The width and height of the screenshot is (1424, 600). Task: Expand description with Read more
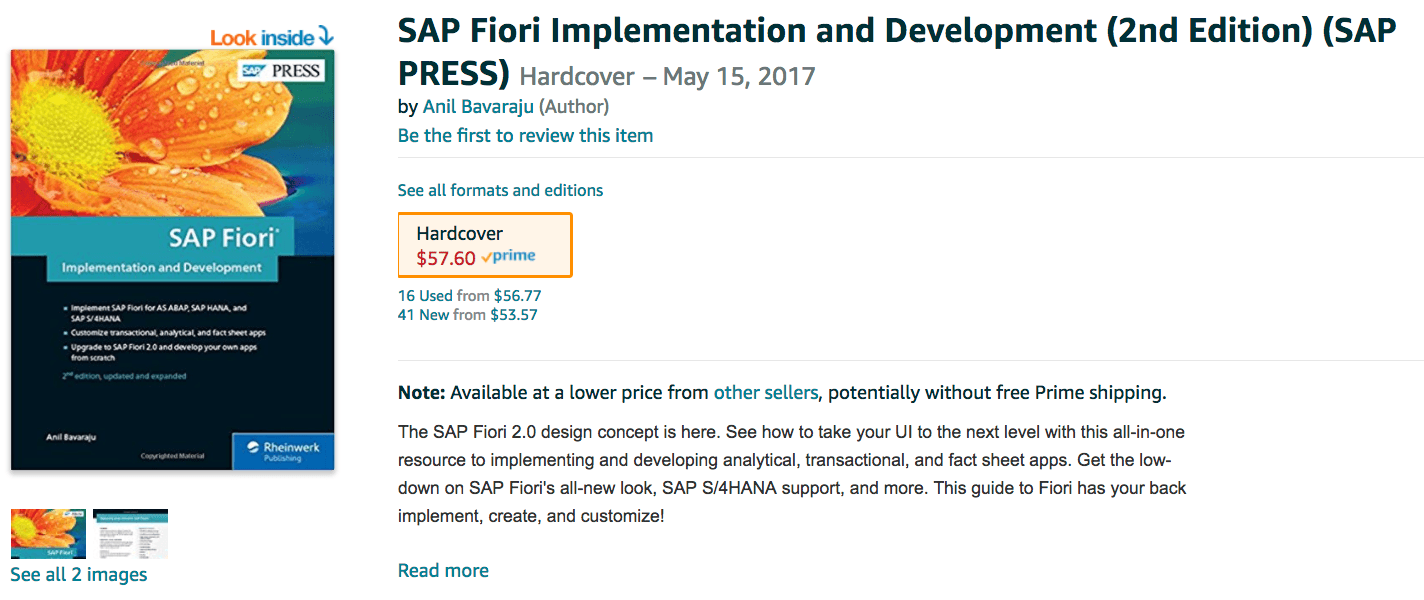(x=443, y=570)
